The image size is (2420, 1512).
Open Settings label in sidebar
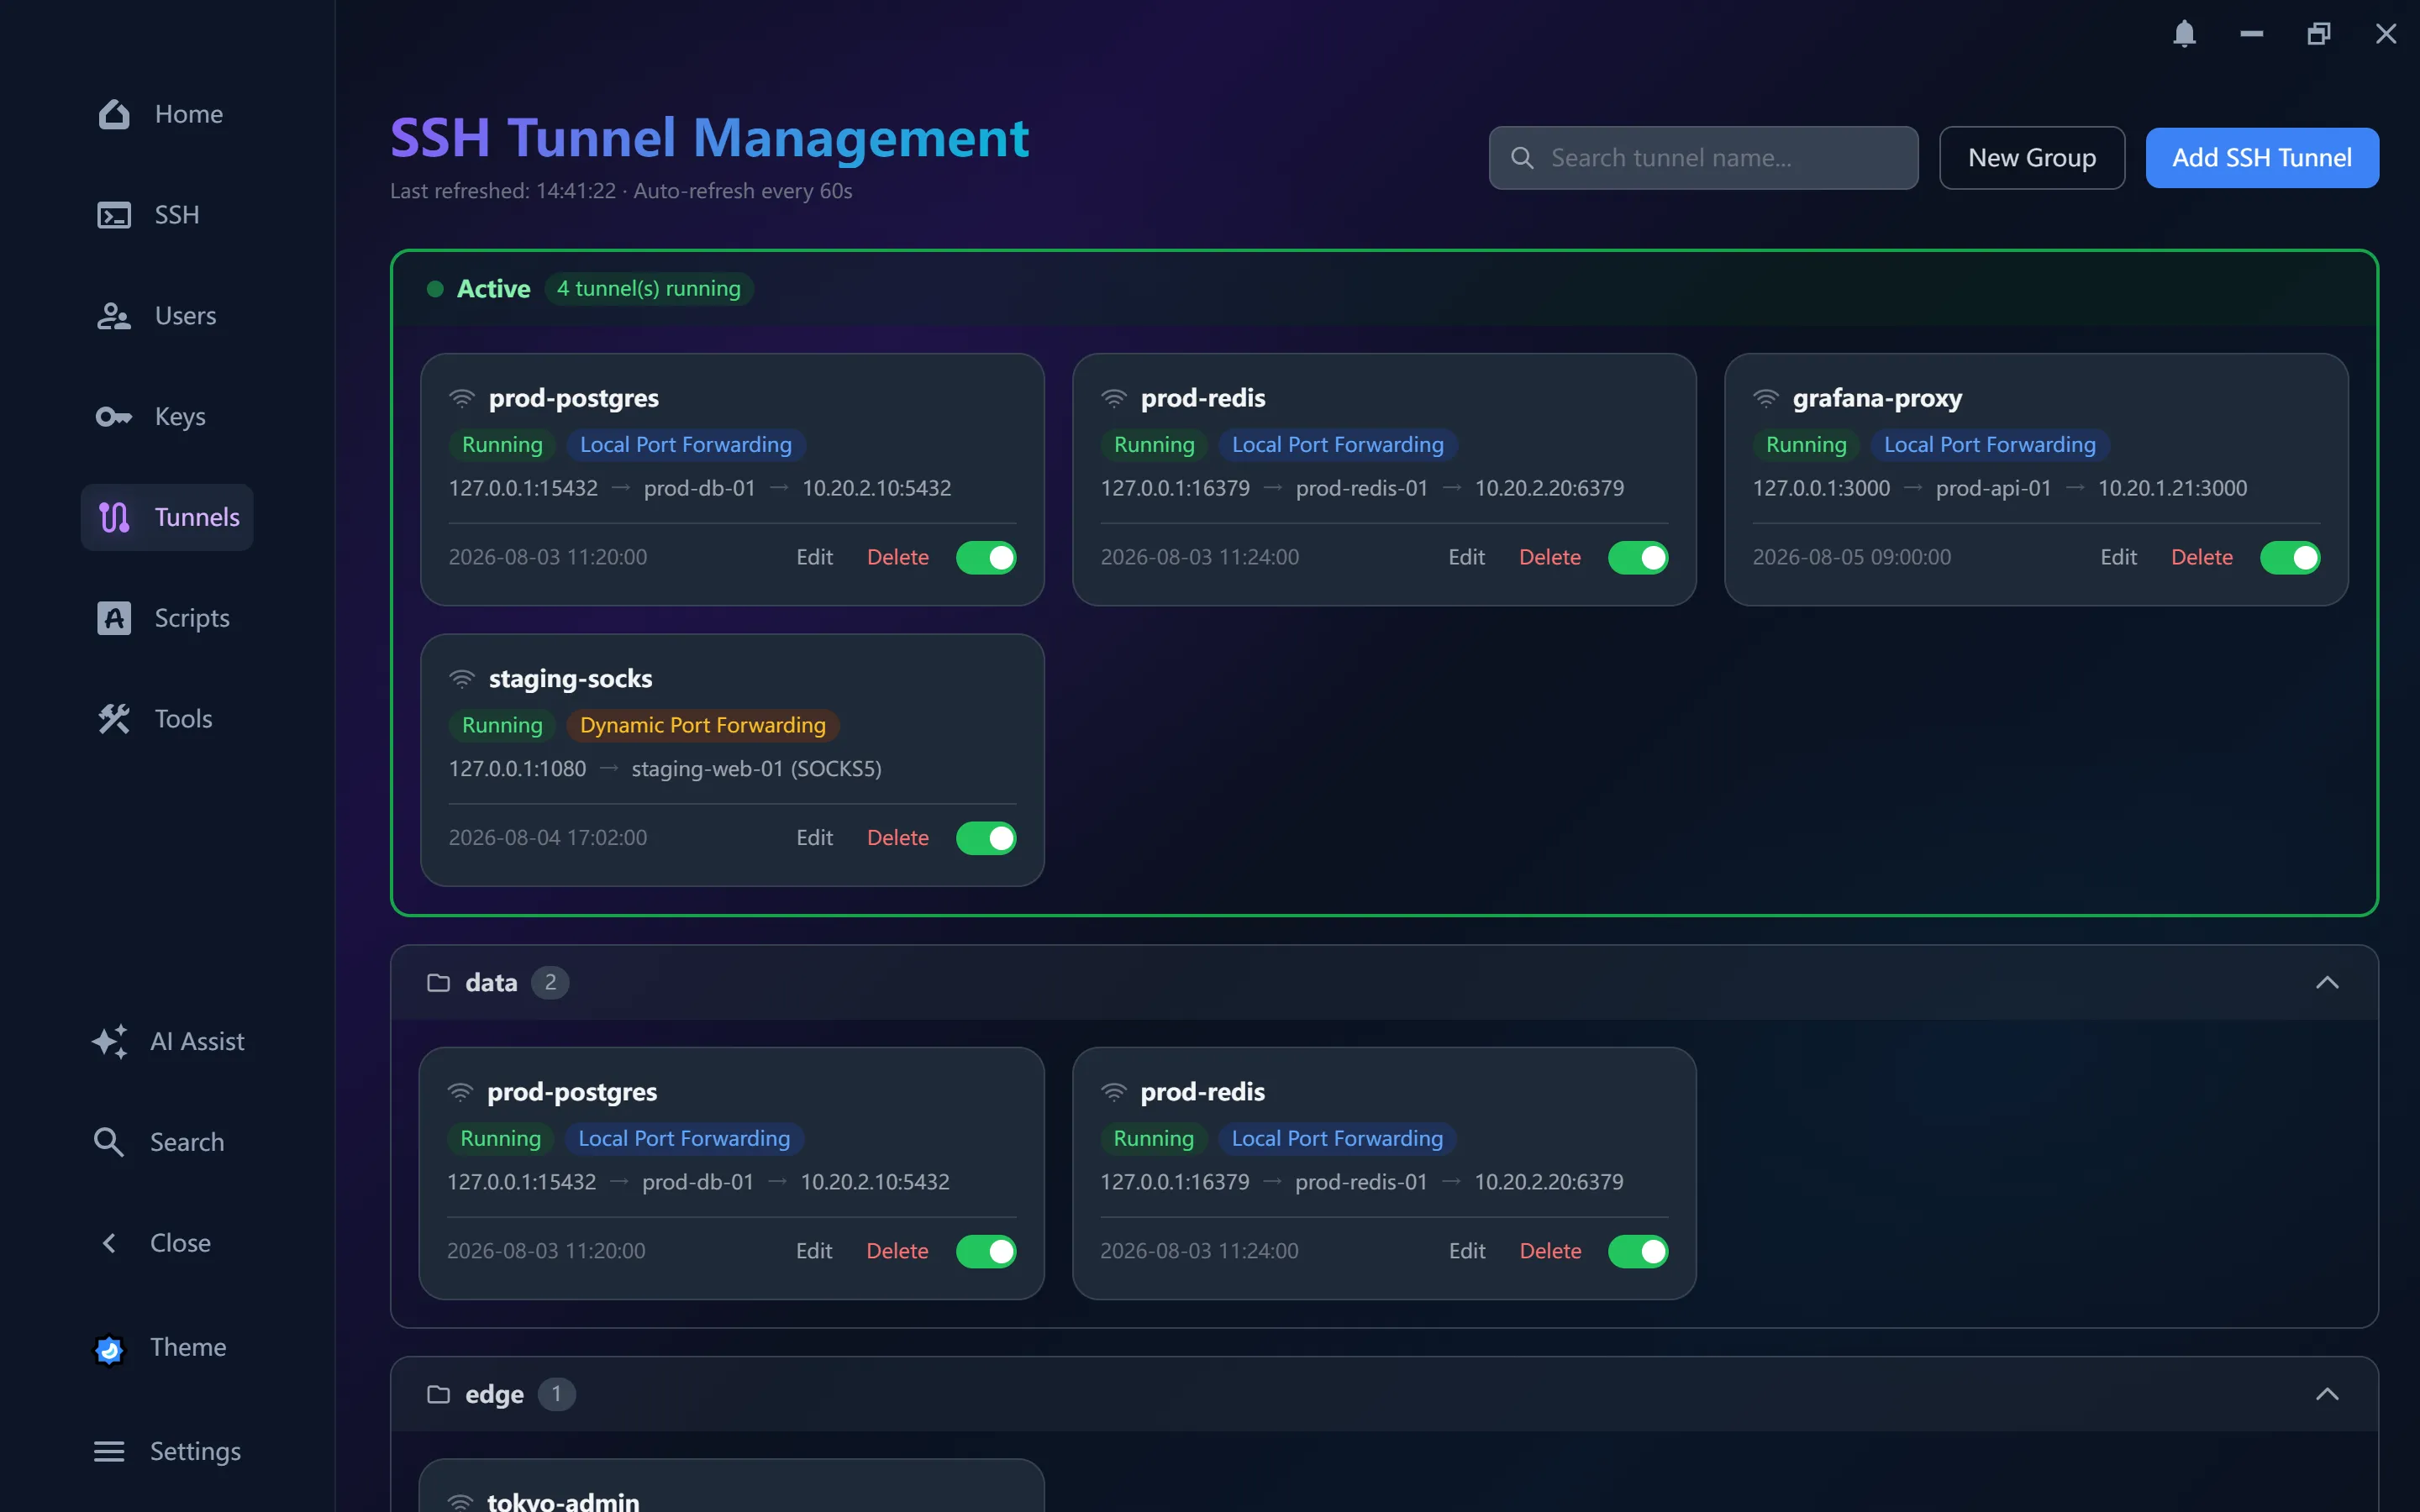click(x=195, y=1451)
